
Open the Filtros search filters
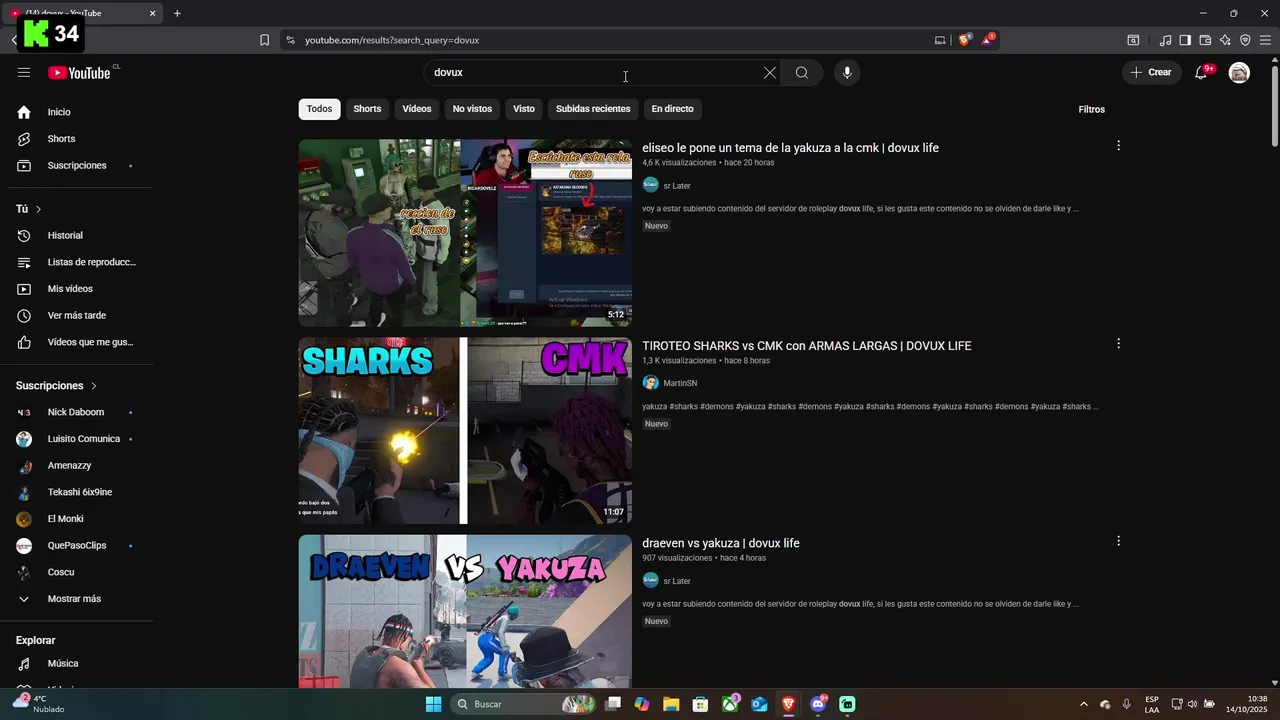[x=1092, y=109]
